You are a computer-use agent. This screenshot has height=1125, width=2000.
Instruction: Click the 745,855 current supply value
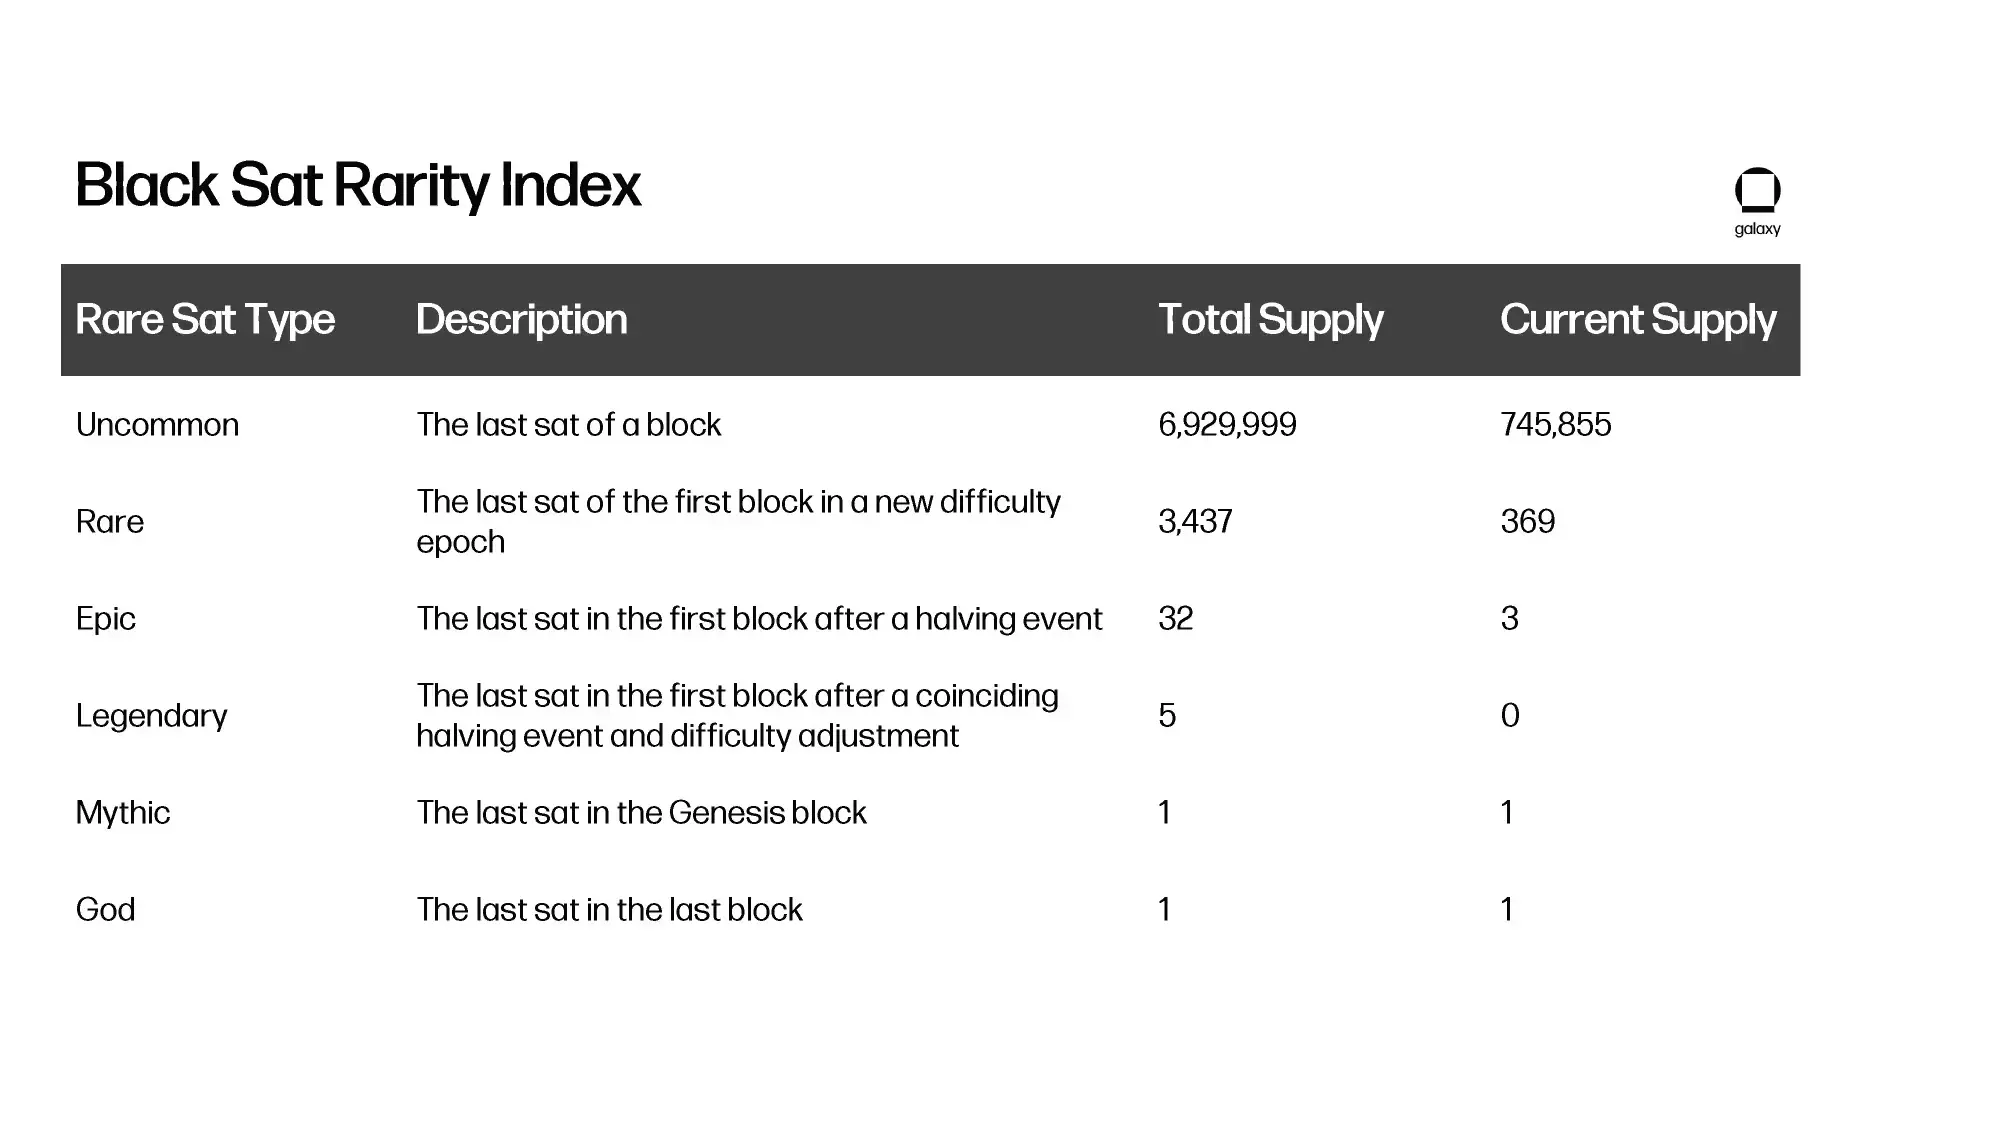coord(1555,425)
